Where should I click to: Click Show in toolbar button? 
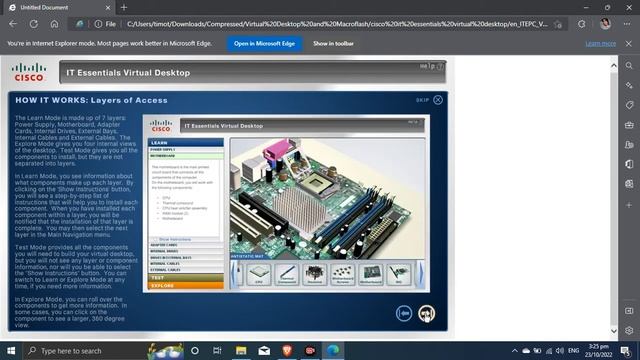333,43
